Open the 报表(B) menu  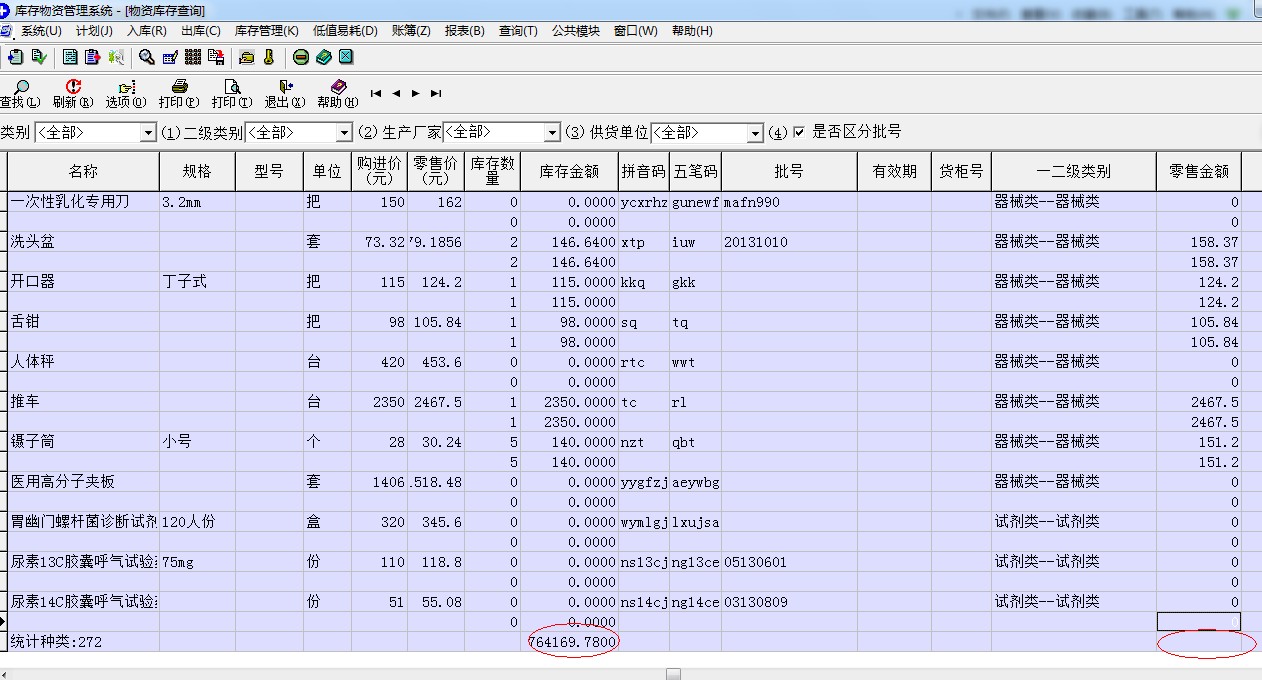(x=464, y=31)
